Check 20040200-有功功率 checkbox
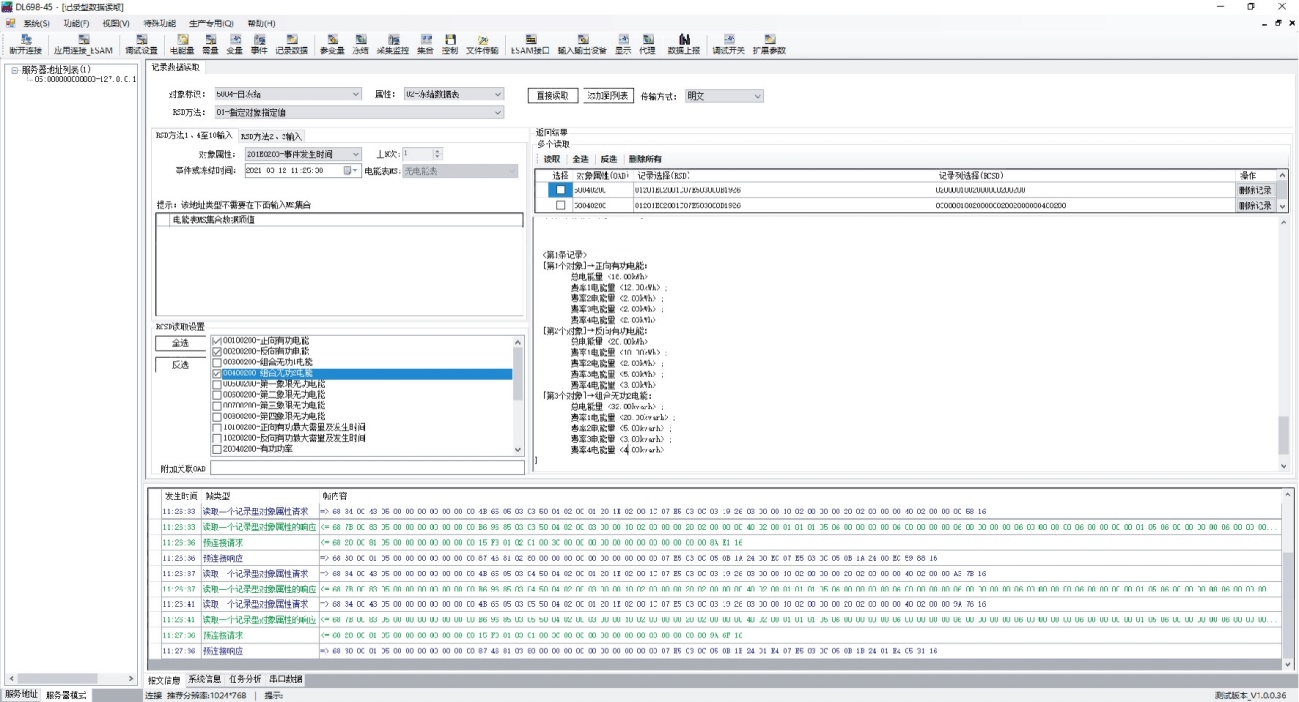1299x702 pixels. (217, 448)
